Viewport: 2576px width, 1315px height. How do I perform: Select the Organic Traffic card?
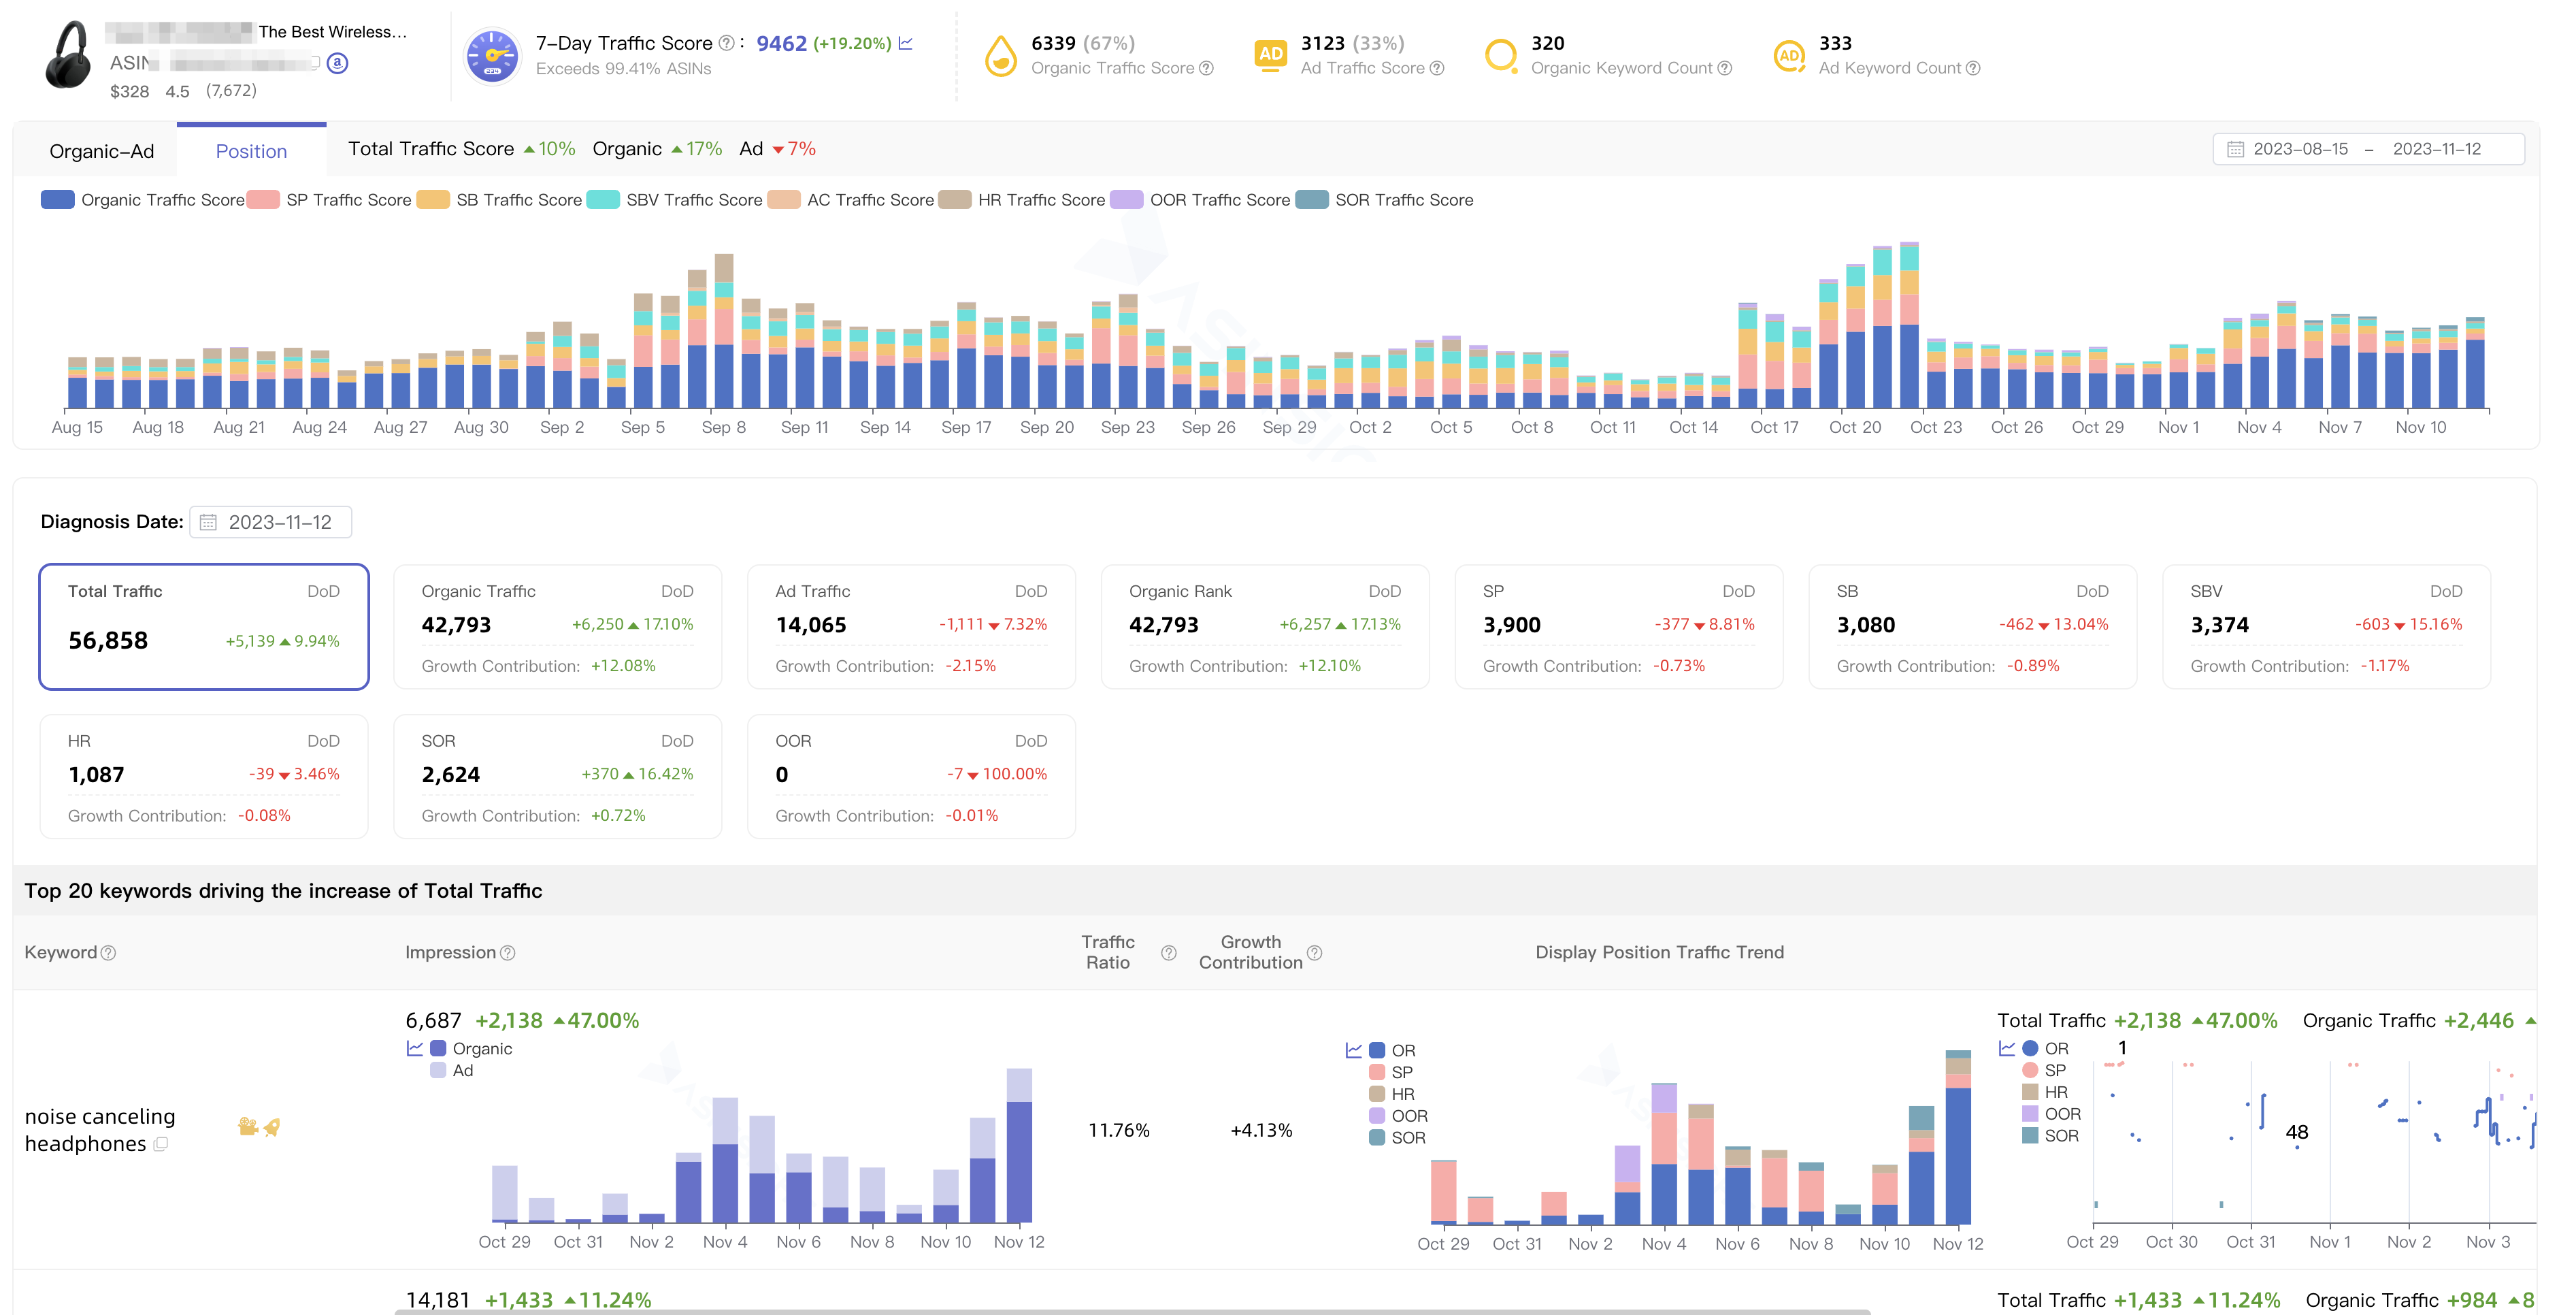pos(558,627)
